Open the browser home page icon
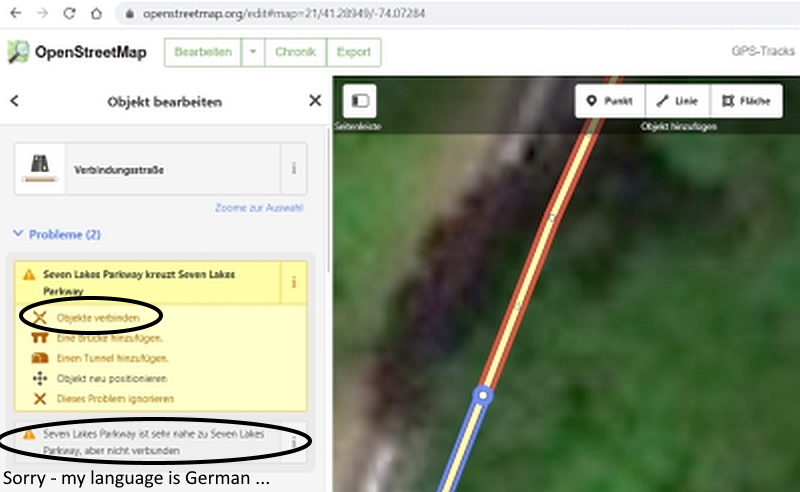 (96, 13)
